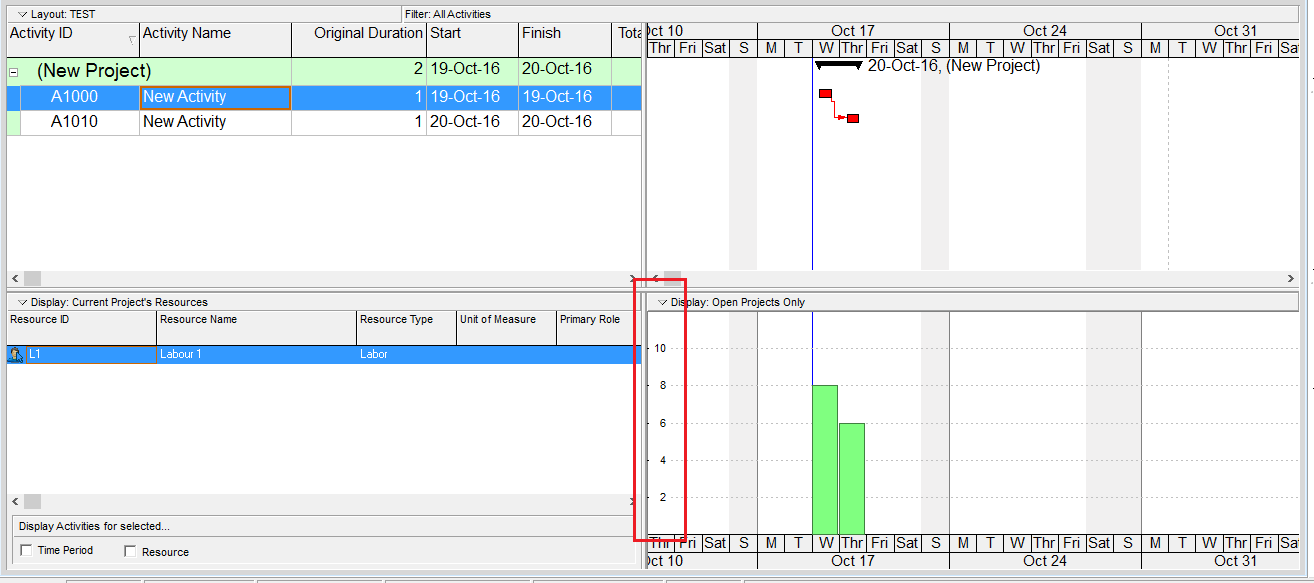
Task: Collapse the (New Project) group row
Action: (x=13, y=72)
